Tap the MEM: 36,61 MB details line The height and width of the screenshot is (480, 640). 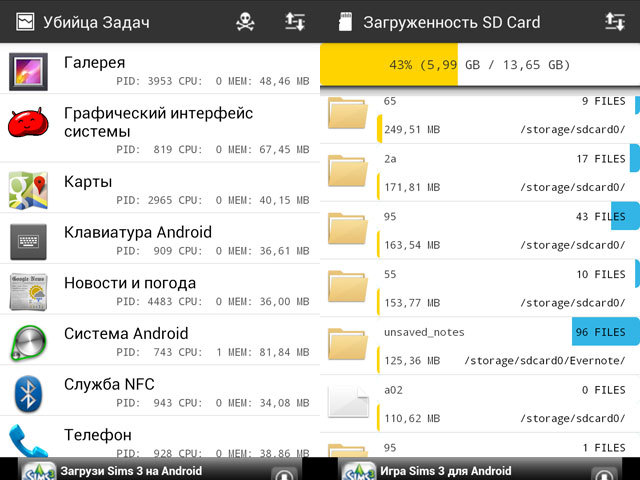[x=213, y=251]
